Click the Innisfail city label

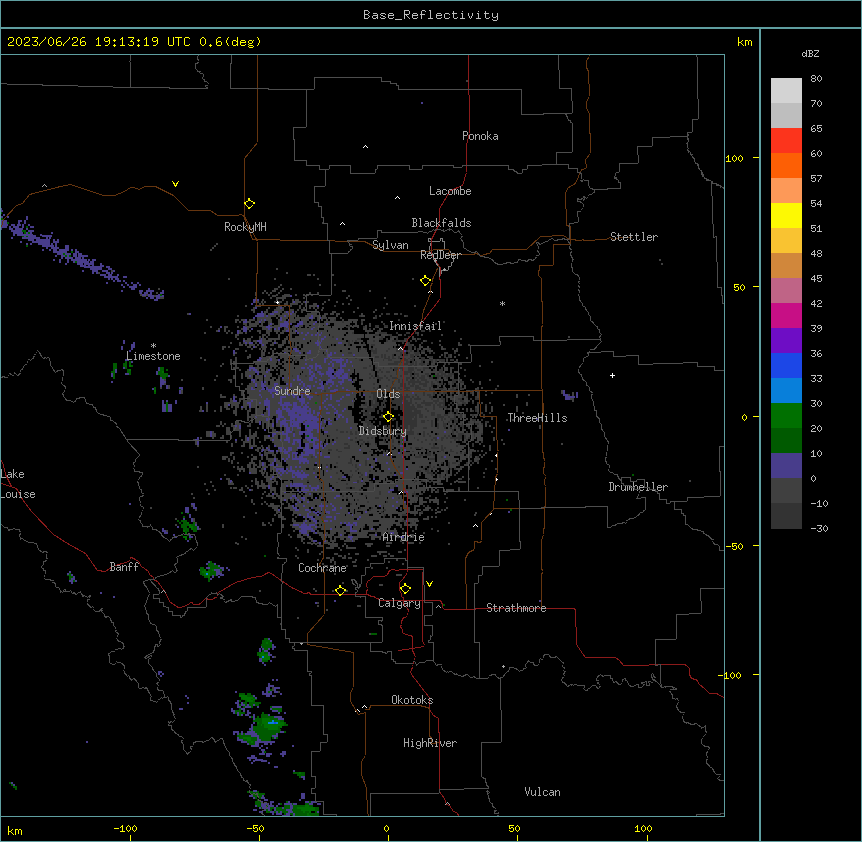415,326
